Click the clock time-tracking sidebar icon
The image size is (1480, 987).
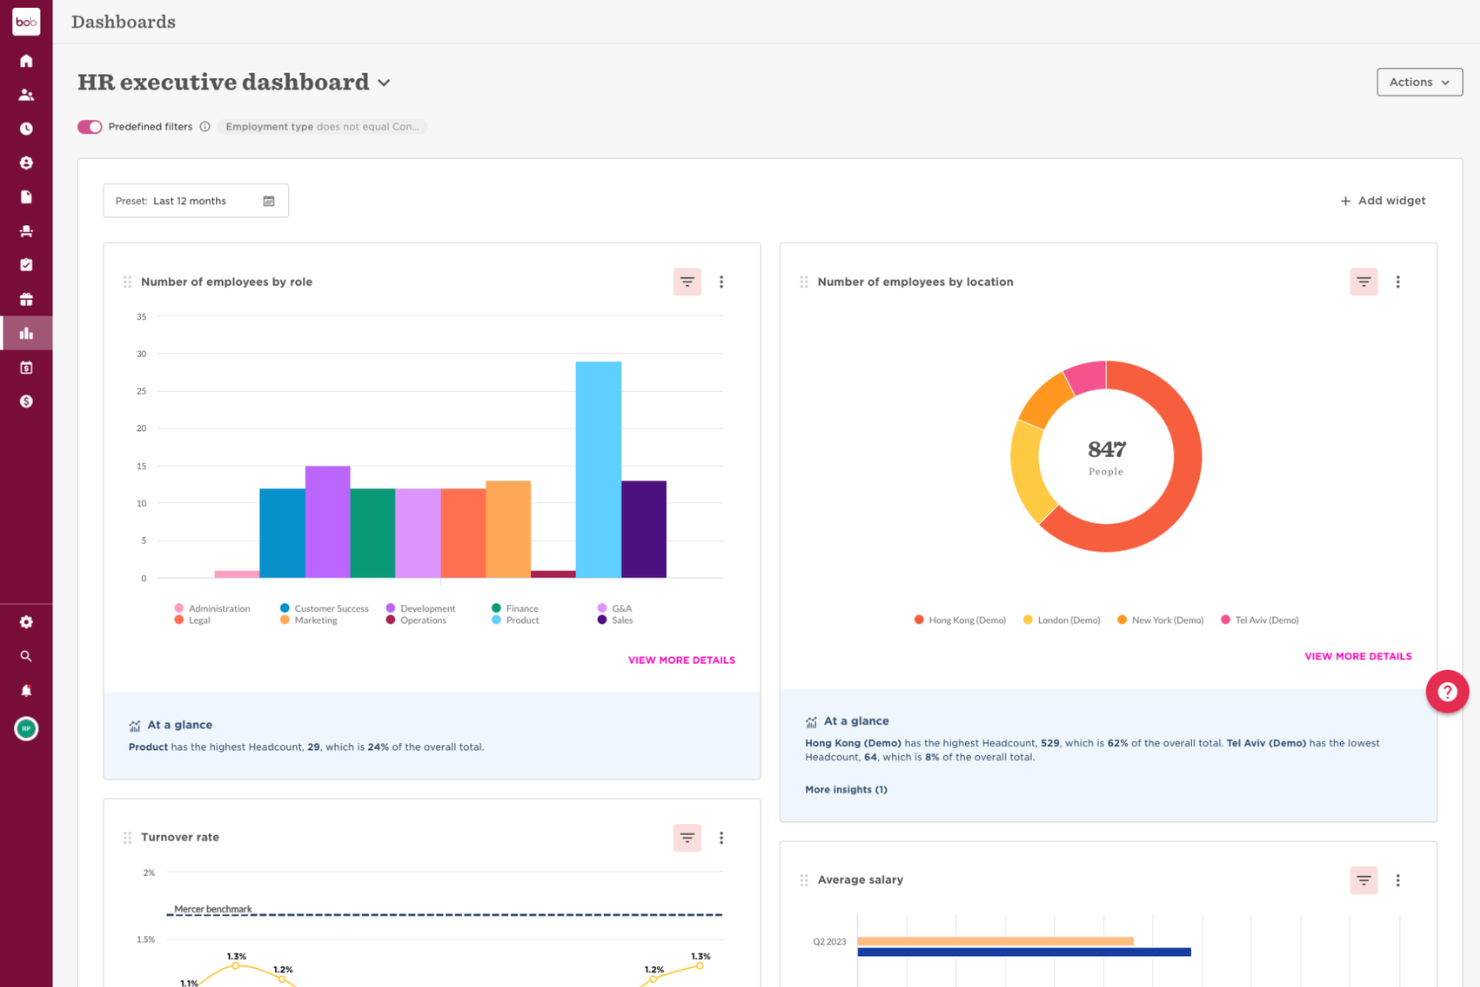(x=26, y=129)
